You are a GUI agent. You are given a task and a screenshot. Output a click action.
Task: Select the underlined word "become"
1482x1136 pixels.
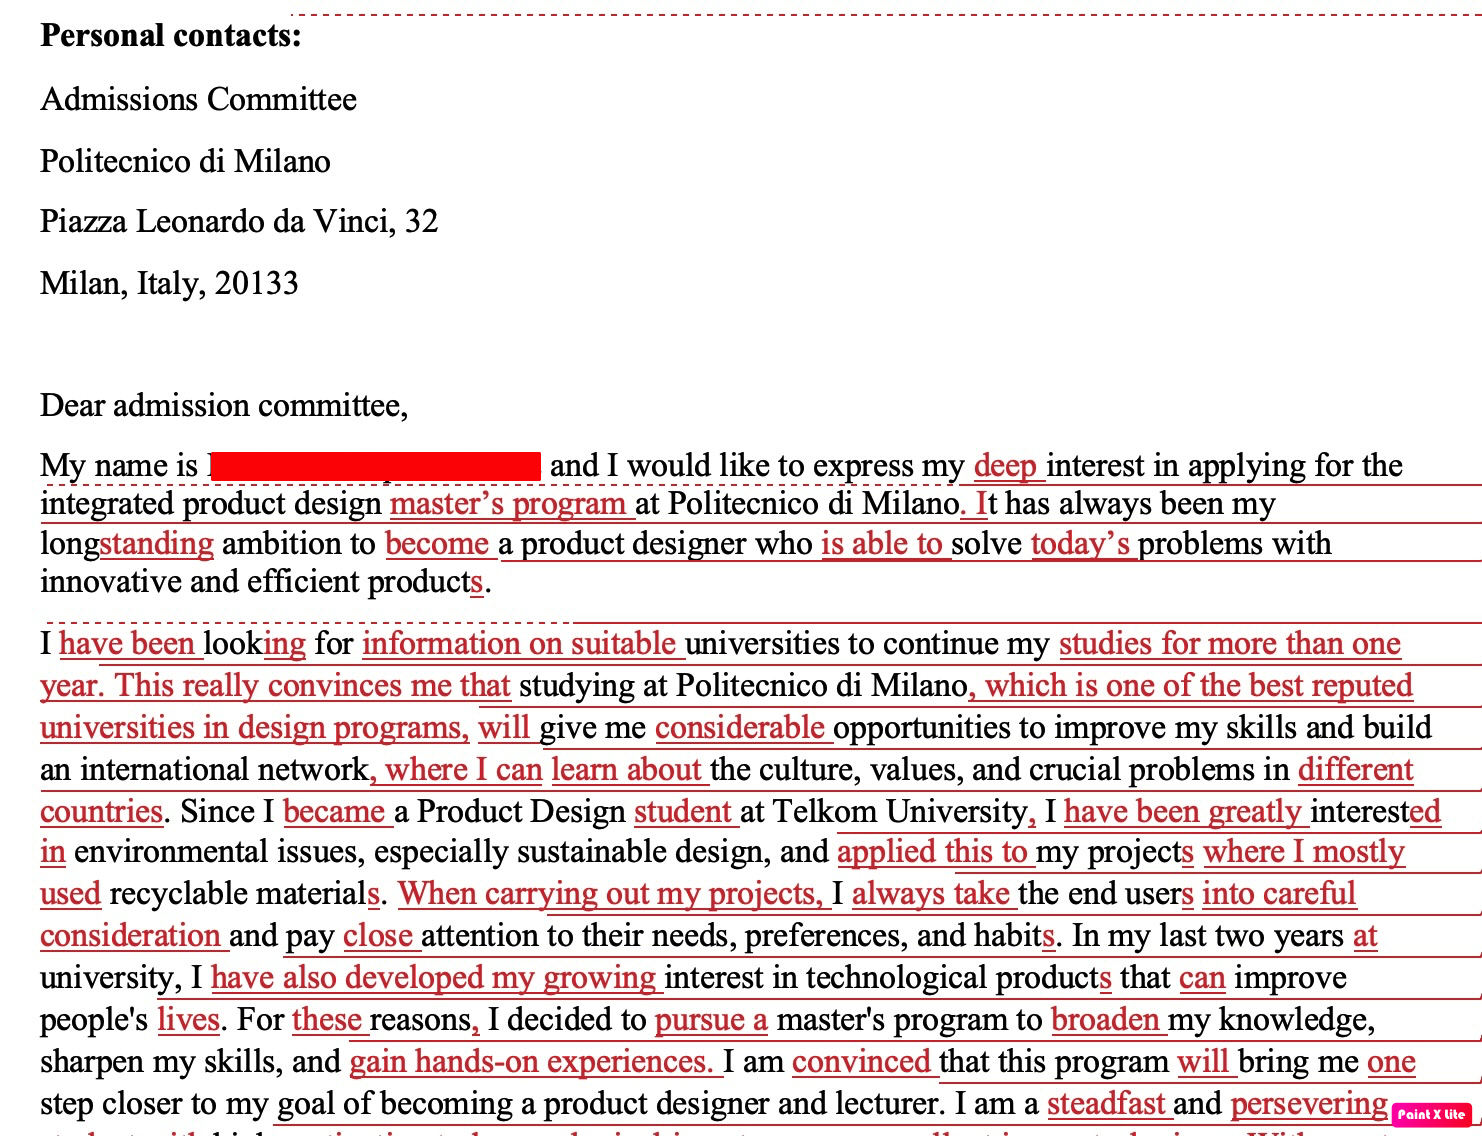point(437,543)
